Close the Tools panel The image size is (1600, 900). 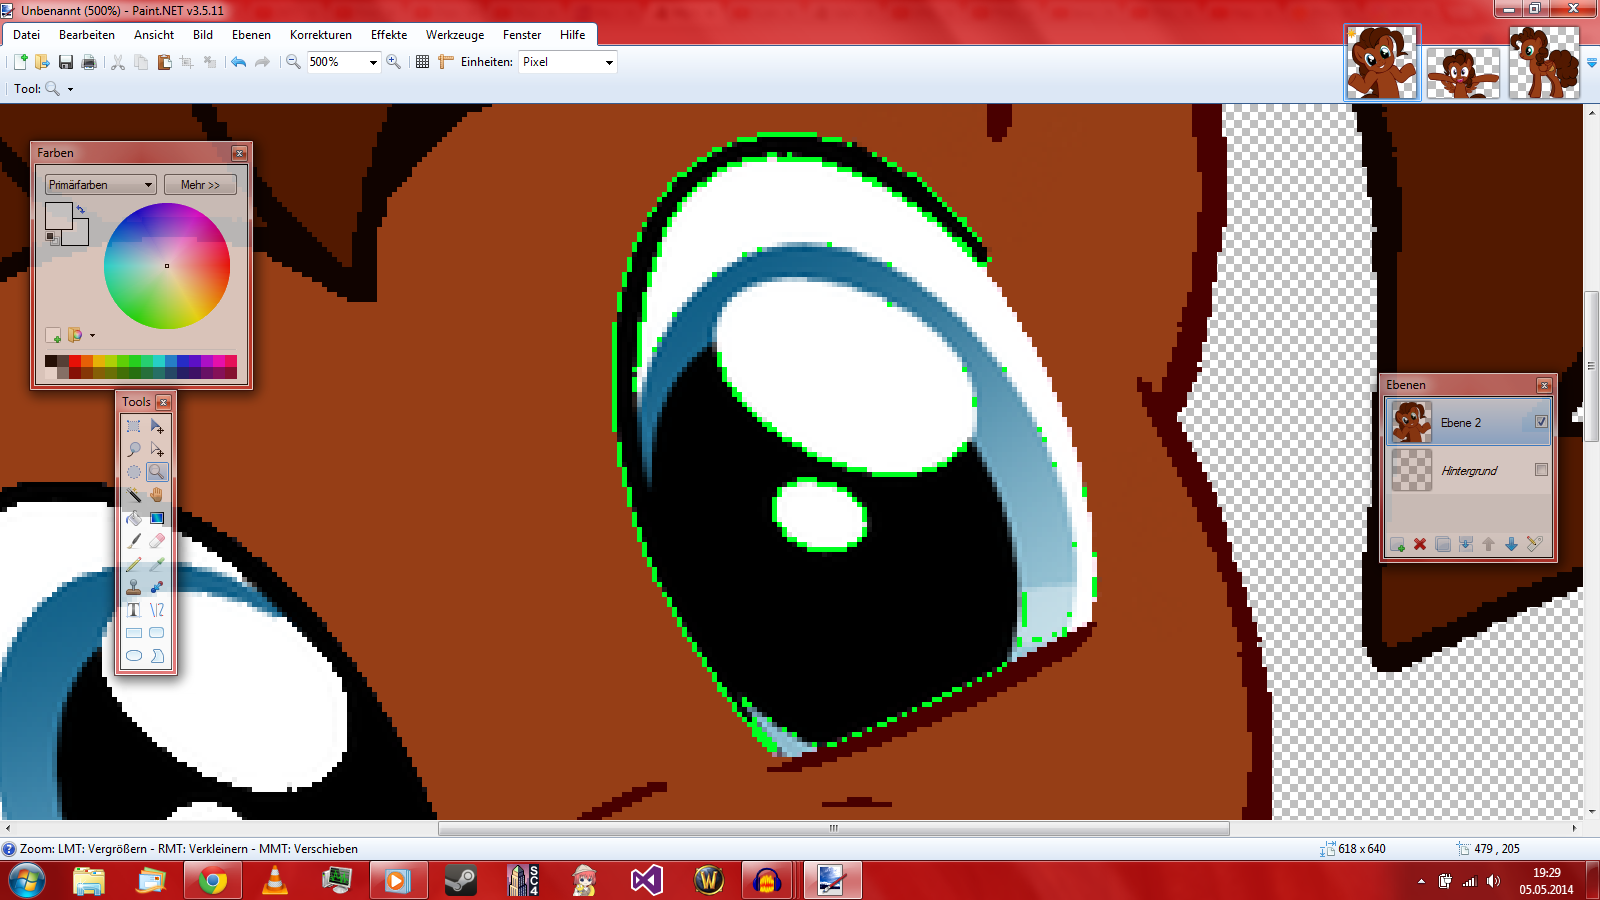tap(164, 402)
